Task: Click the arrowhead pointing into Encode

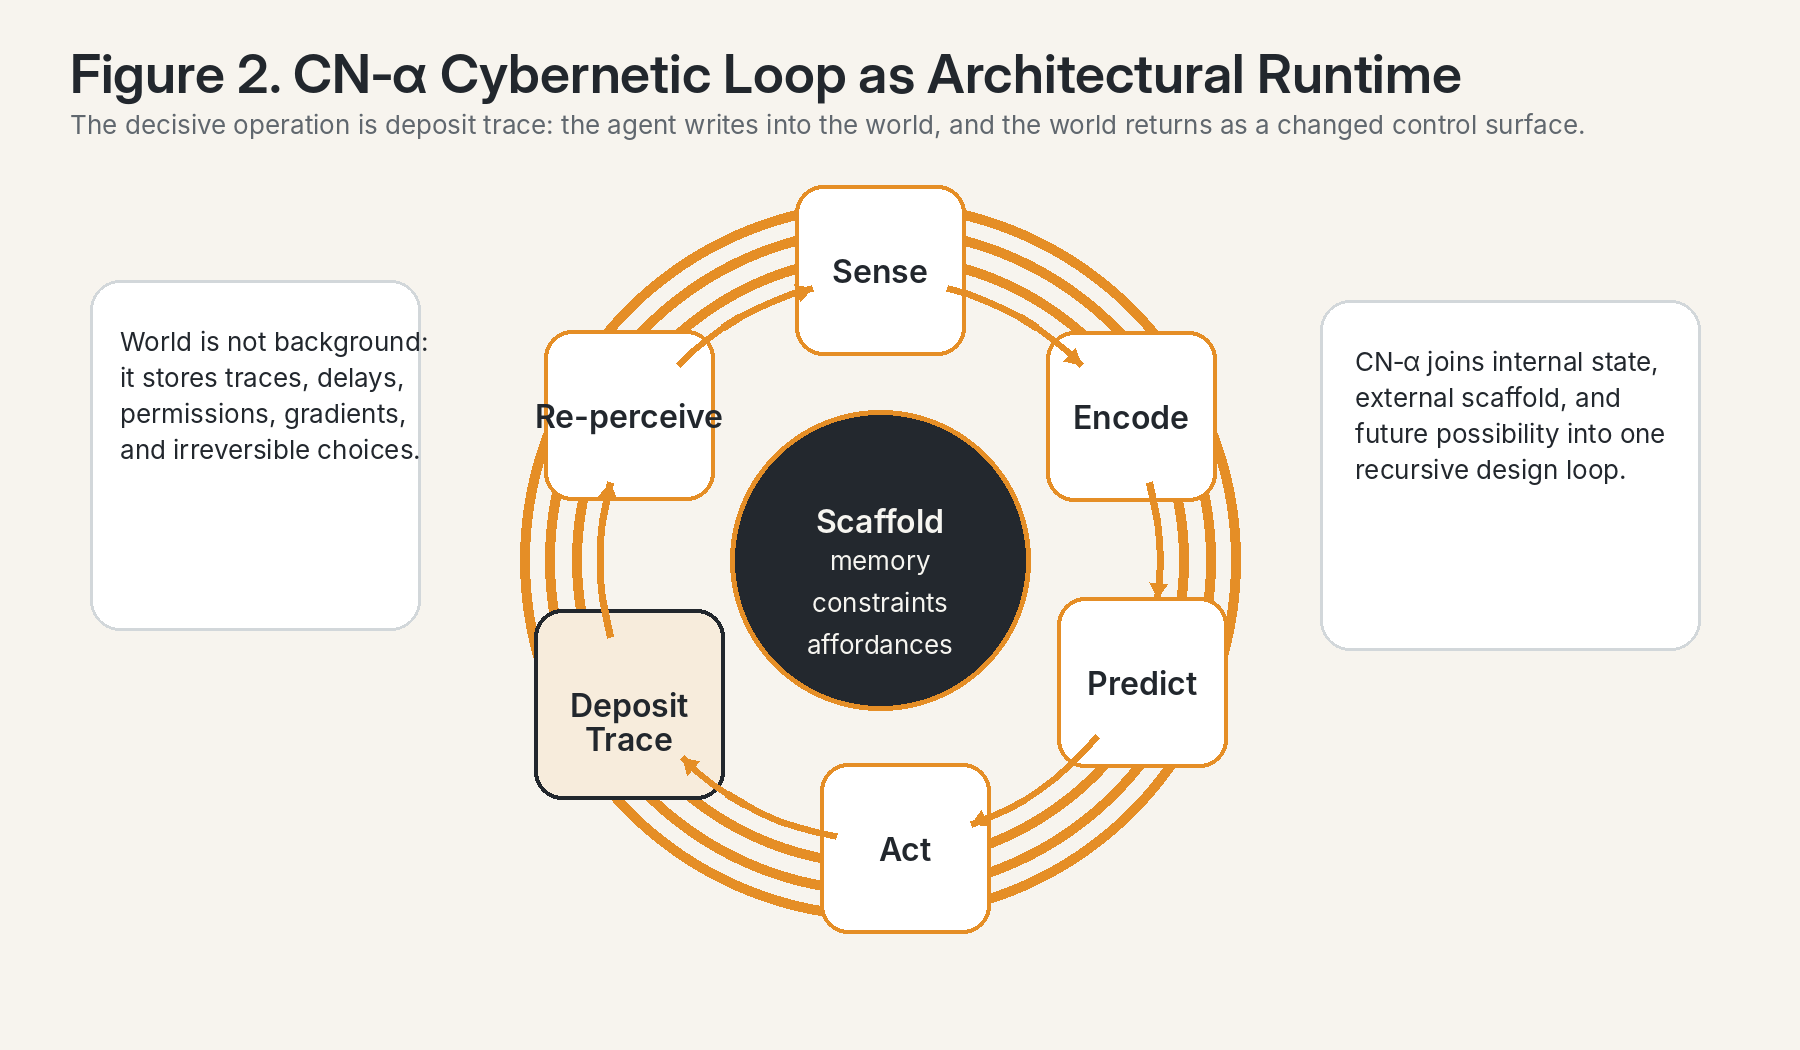Action: tap(1075, 358)
